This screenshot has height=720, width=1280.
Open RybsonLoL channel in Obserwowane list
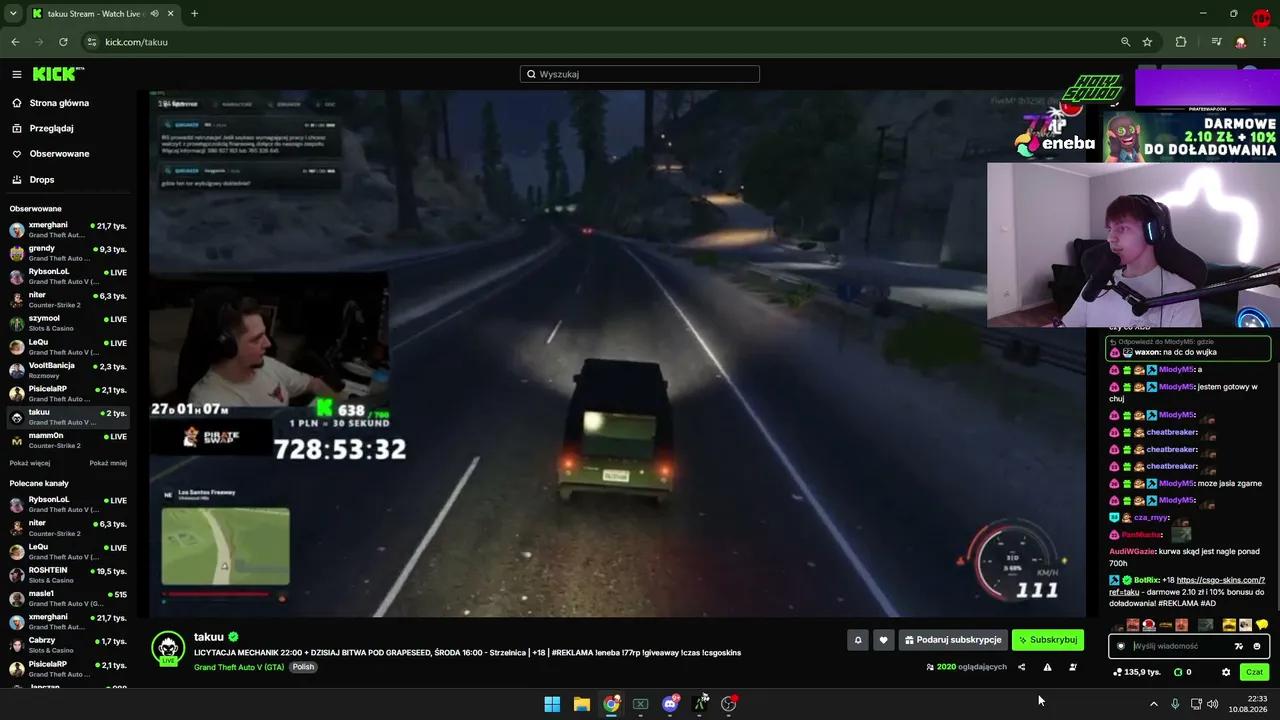pos(68,276)
